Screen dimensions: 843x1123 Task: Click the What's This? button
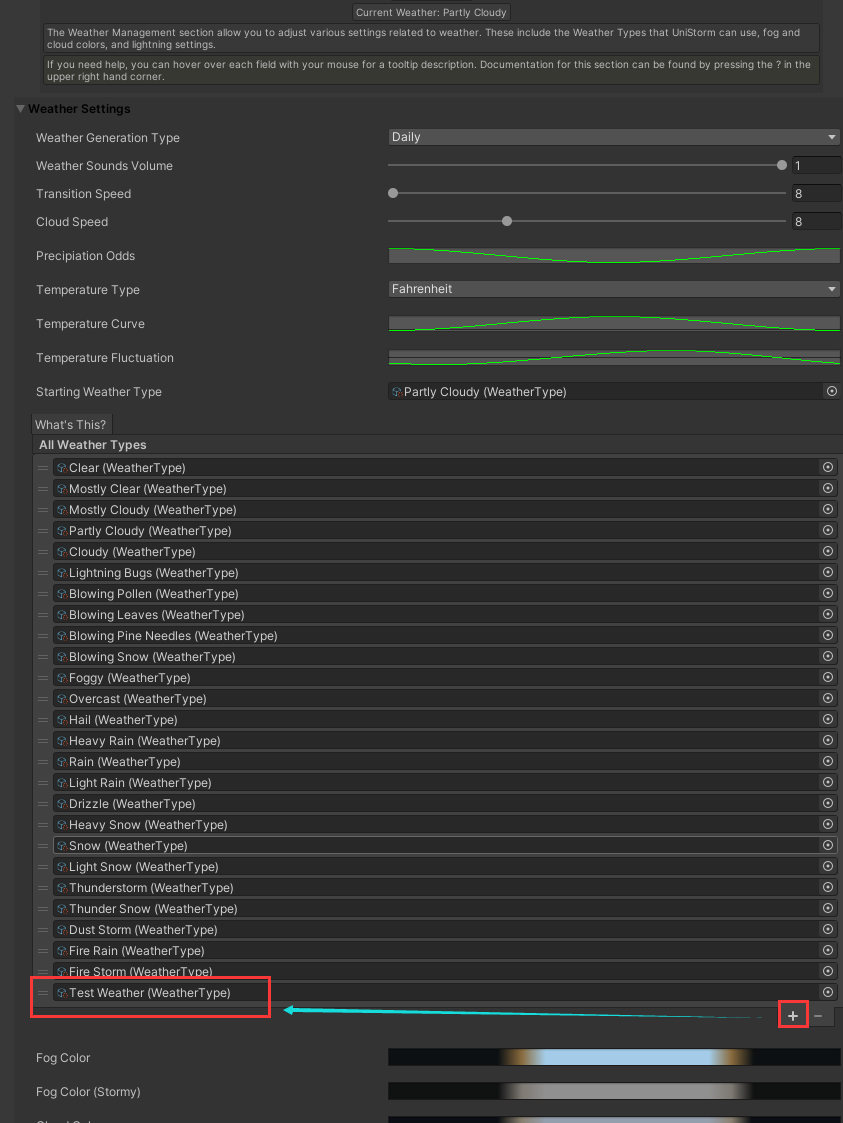pyautogui.click(x=71, y=424)
